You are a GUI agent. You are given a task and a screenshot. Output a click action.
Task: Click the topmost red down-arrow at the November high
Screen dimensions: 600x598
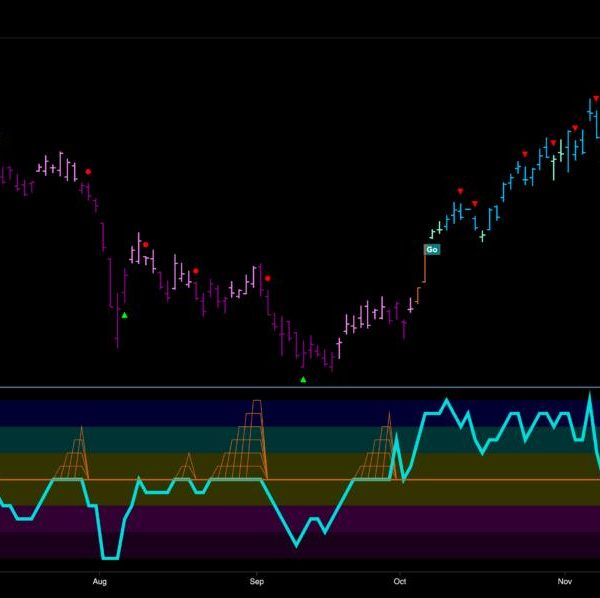click(596, 99)
